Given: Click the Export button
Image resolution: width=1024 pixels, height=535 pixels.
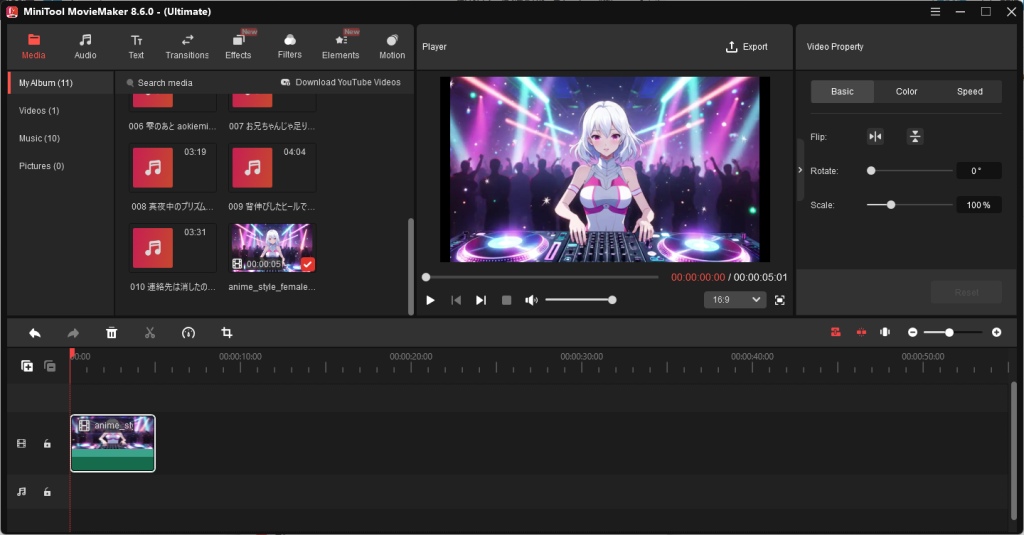Looking at the screenshot, I should tap(747, 47).
